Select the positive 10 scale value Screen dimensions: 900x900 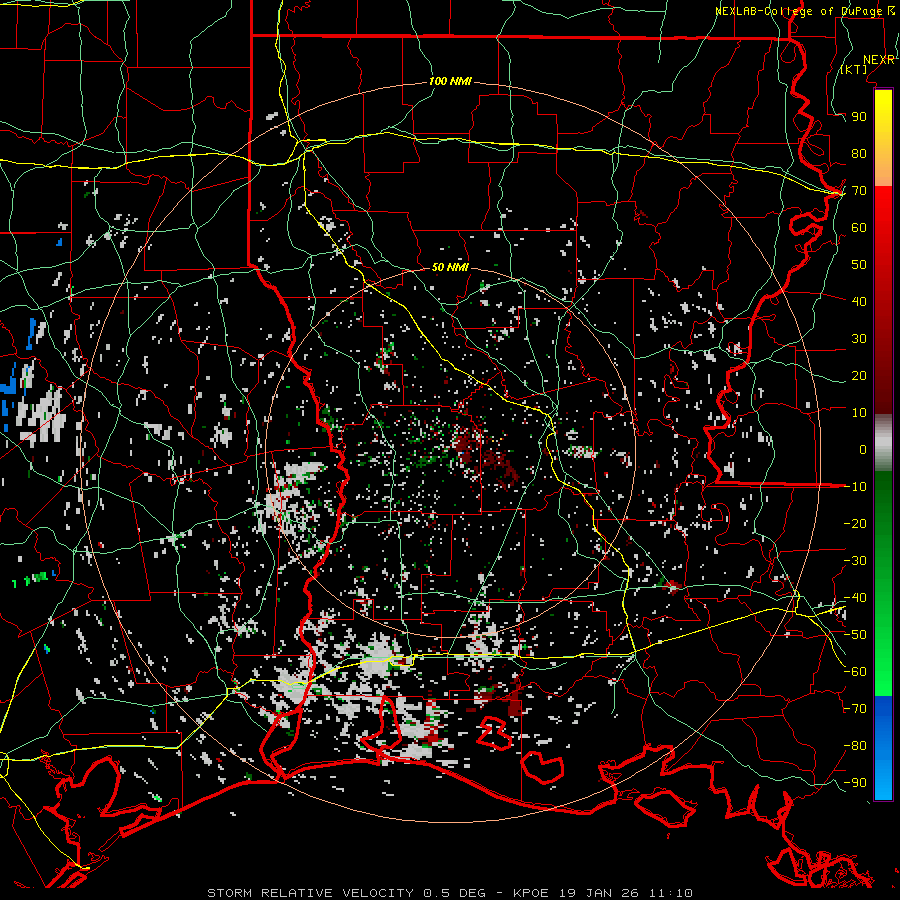pos(859,413)
